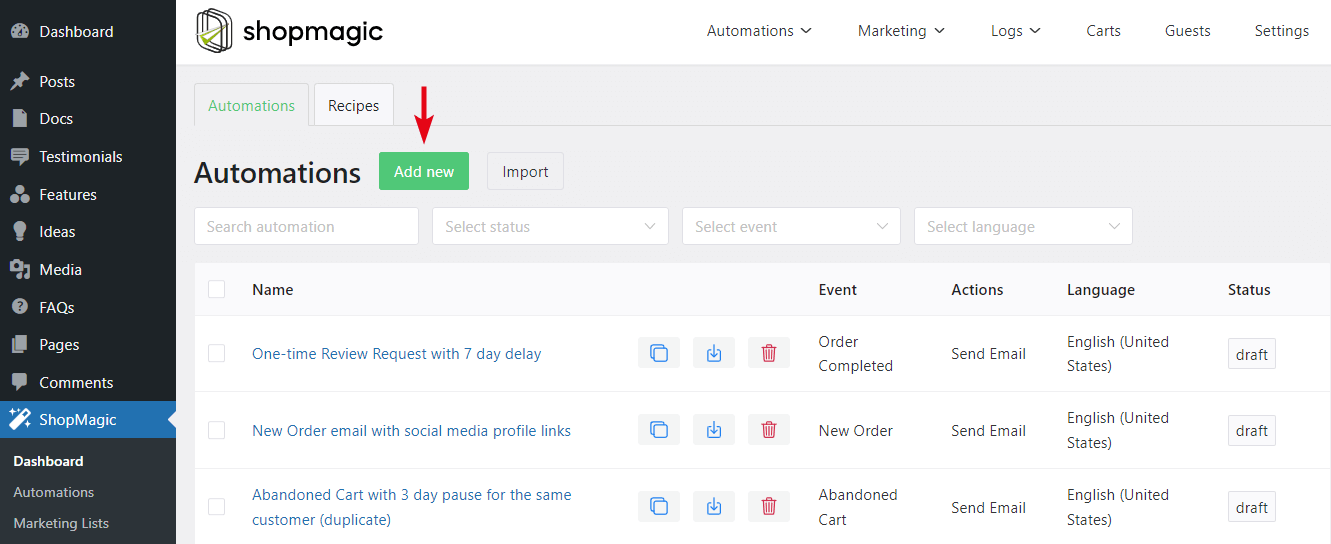Viewport: 1331px width, 544px height.
Task: Click the shopmagic logo icon
Action: 214,31
